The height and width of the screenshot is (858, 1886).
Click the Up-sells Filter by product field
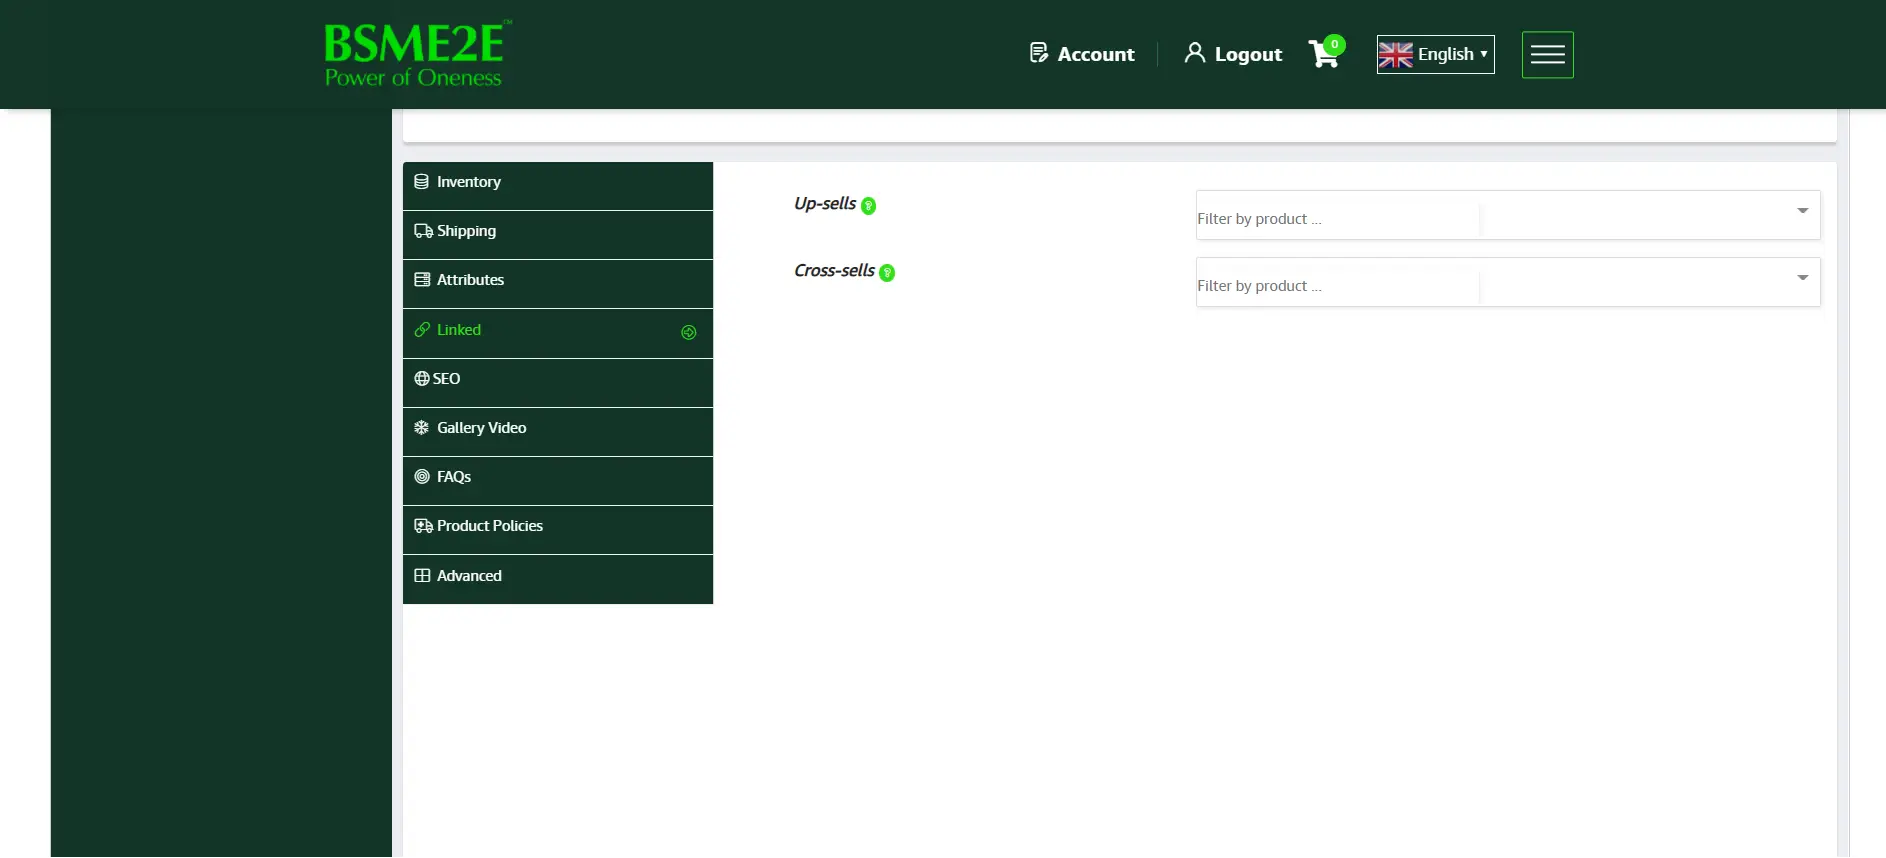(x=1508, y=215)
